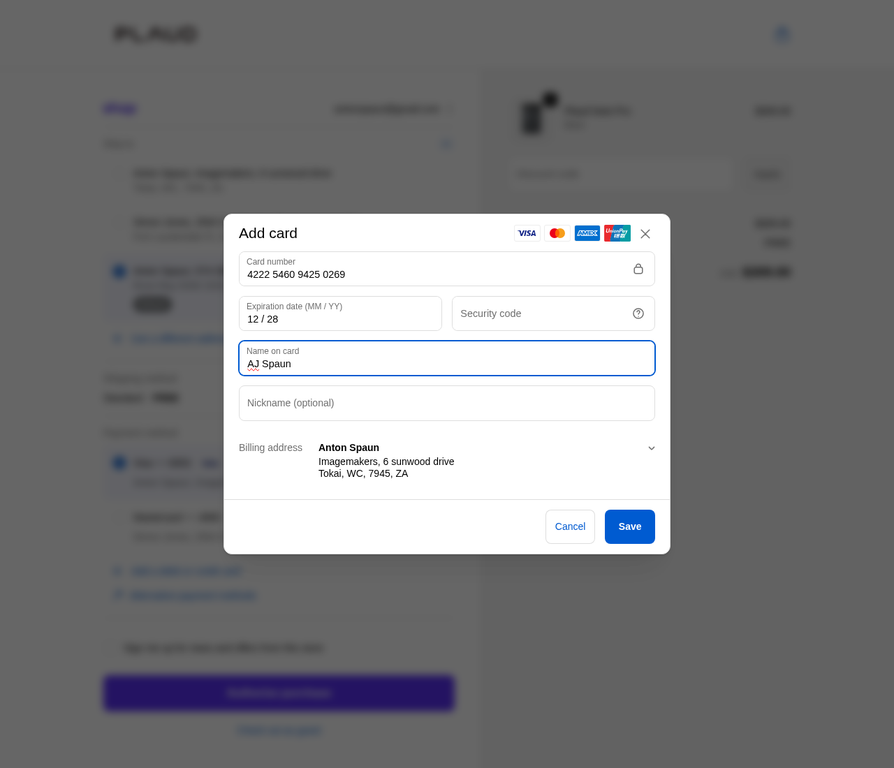Viewport: 894px width, 768px height.
Task: Click the Mastercard brand icon
Action: coord(557,232)
